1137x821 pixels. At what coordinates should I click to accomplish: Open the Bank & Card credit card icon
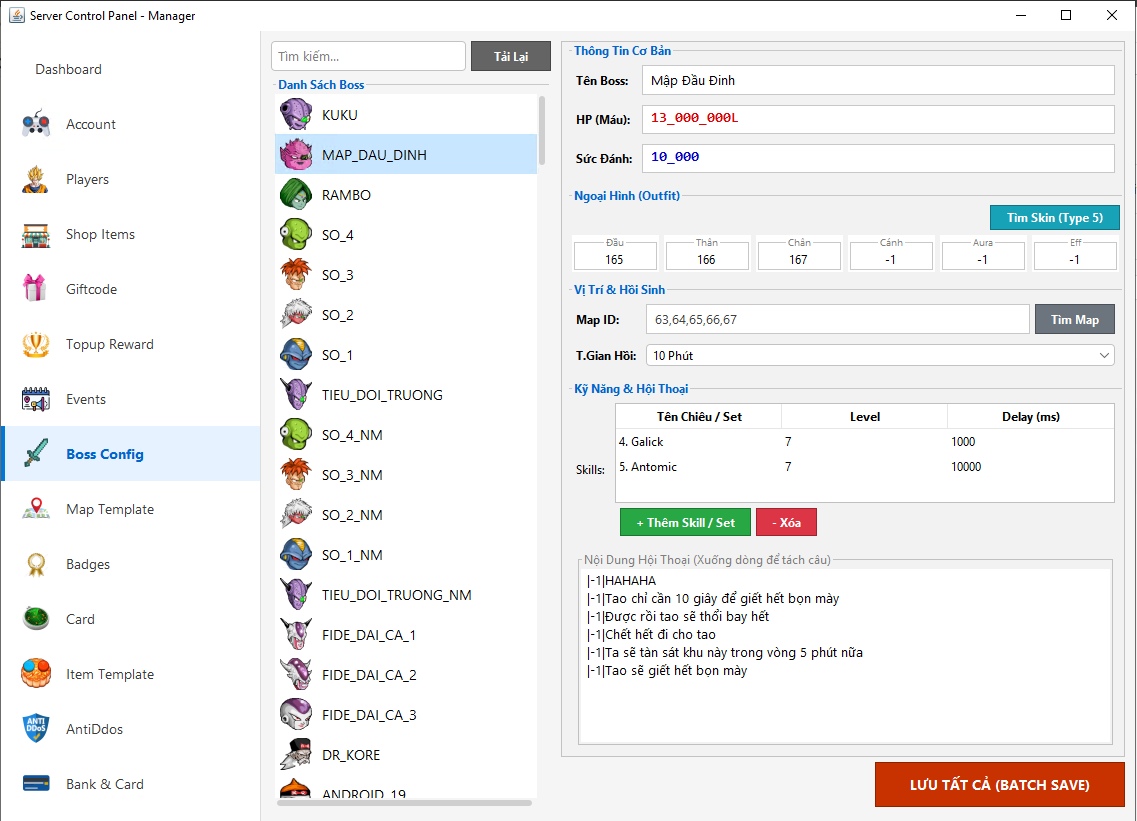[36, 783]
